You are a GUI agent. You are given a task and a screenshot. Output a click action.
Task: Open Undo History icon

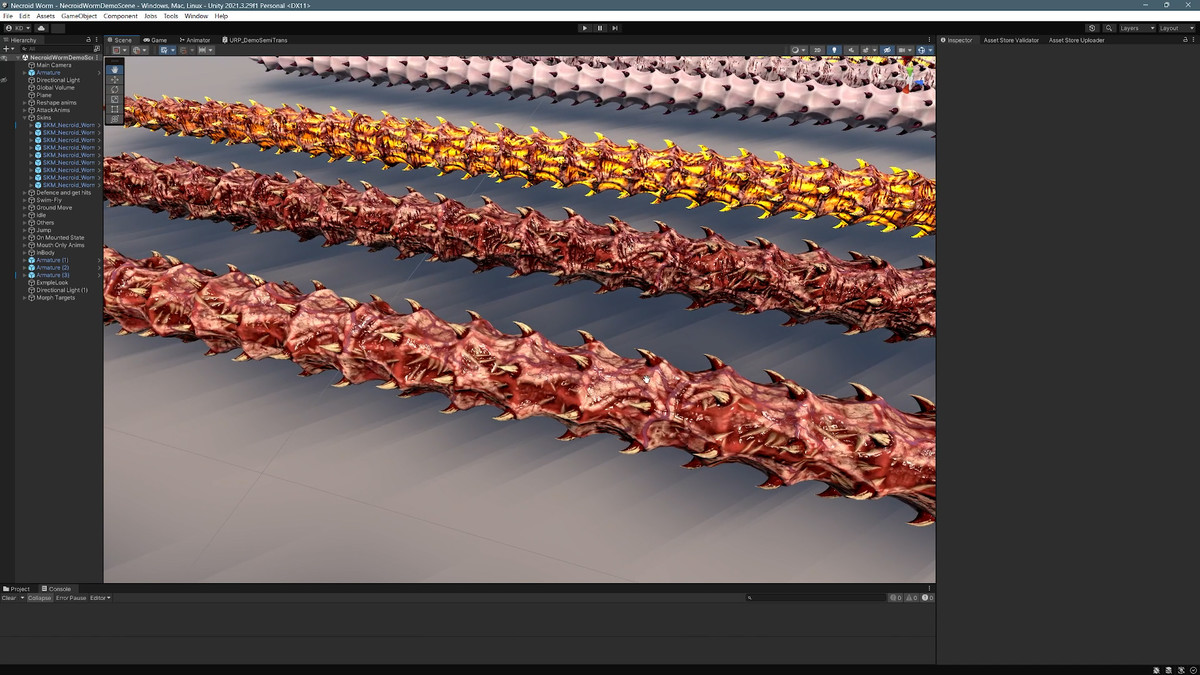pyautogui.click(x=1092, y=28)
